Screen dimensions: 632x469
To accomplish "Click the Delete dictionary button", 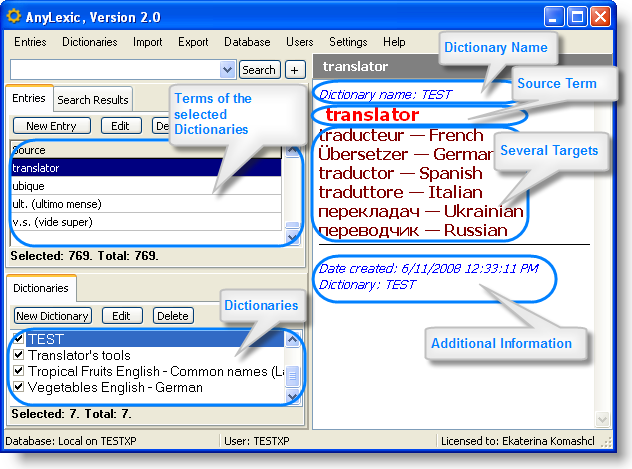I will click(x=173, y=315).
